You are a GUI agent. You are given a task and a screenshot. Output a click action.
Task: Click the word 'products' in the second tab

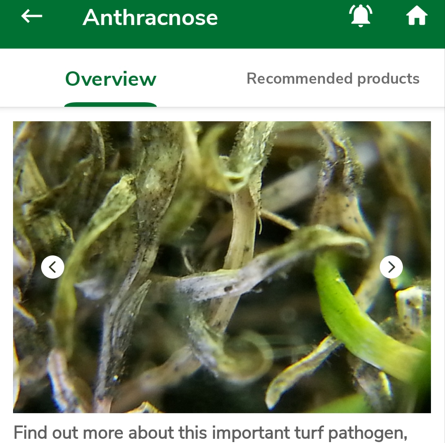click(x=388, y=79)
